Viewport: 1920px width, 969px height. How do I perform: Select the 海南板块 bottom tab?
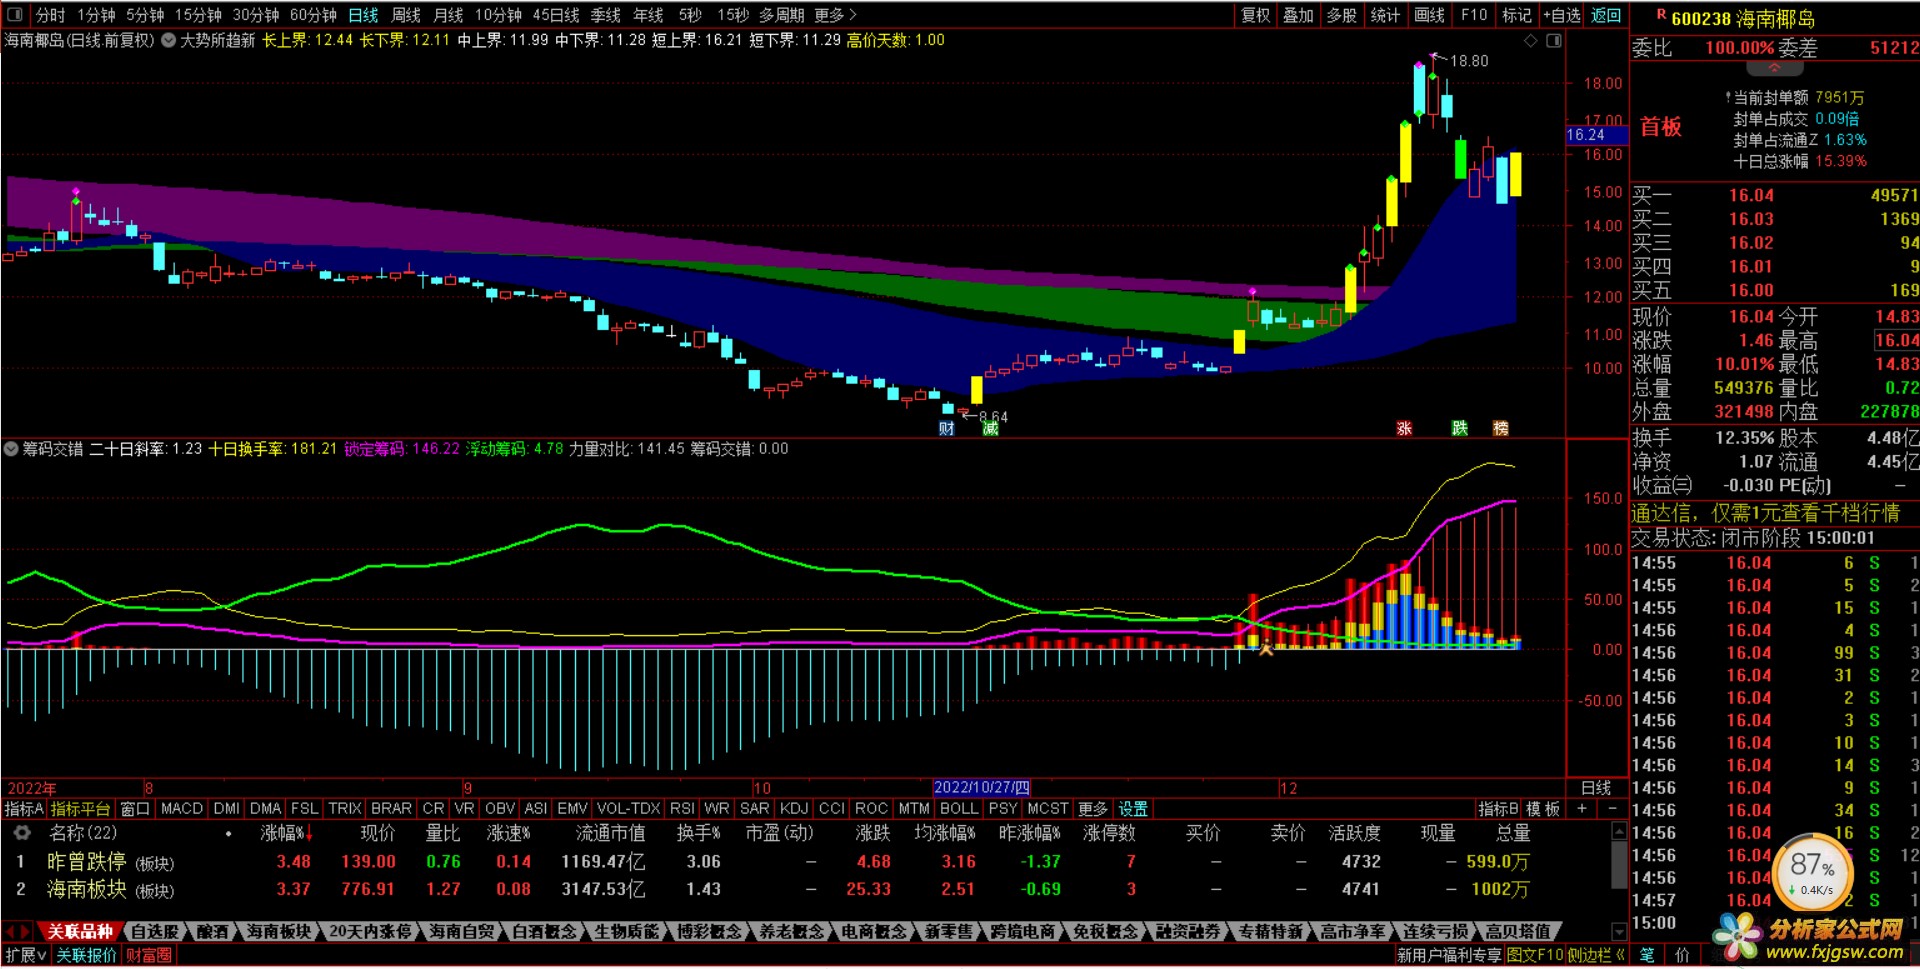pyautogui.click(x=278, y=931)
